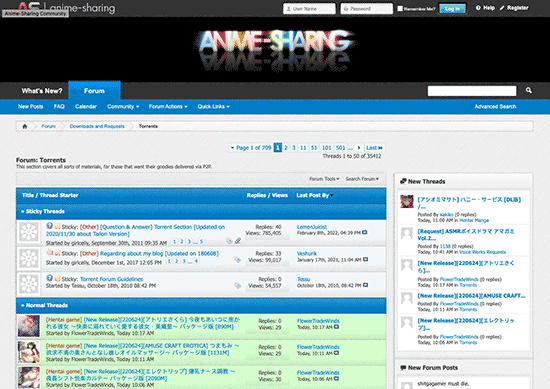The image size is (550, 389).
Task: Click the forum search text box
Action: click(472, 91)
